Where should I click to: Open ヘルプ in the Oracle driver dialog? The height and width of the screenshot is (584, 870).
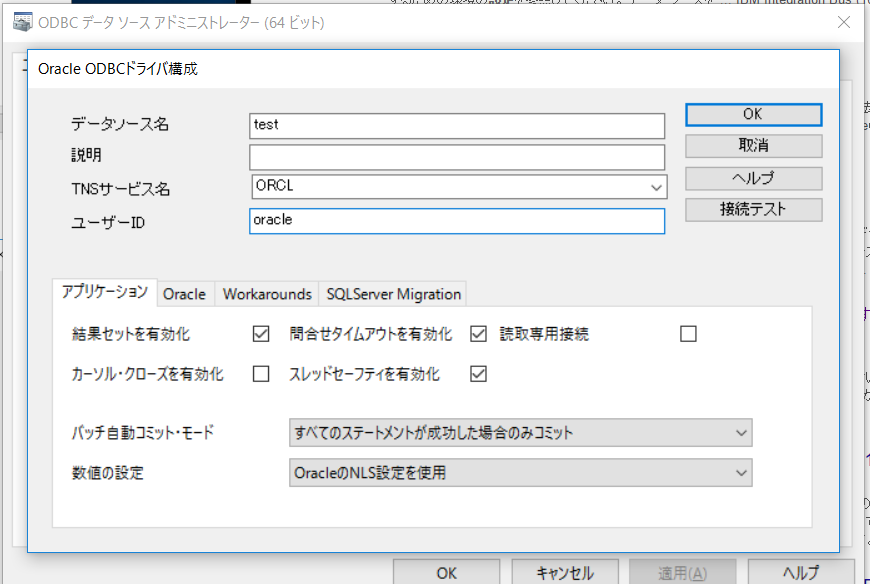[x=753, y=178]
